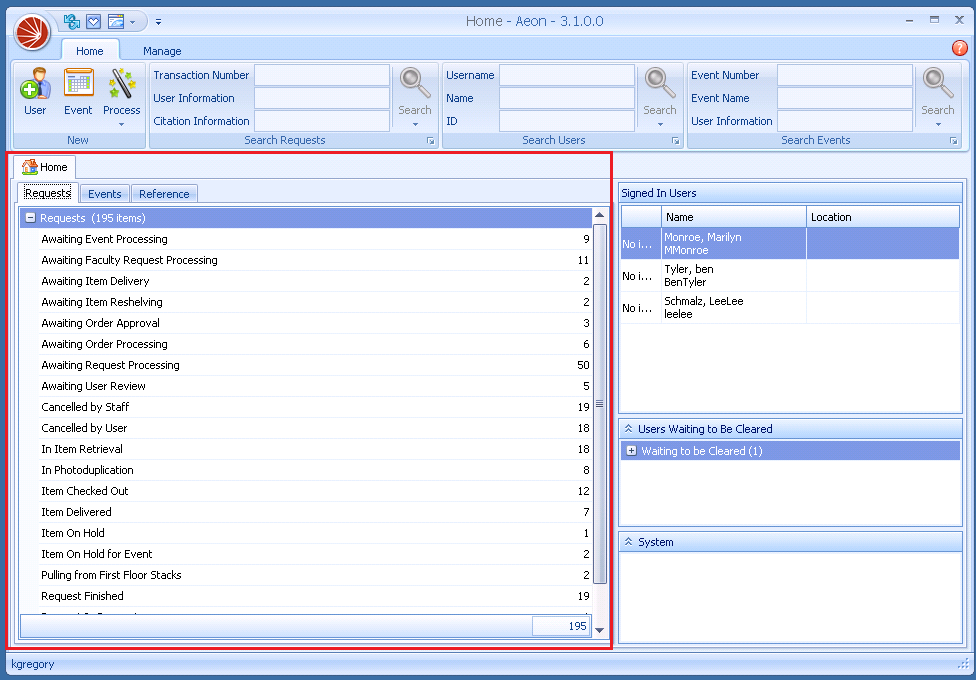Screen dimensions: 976x680
Task: Open Search Requests dialog launcher
Action: [x=431, y=141]
